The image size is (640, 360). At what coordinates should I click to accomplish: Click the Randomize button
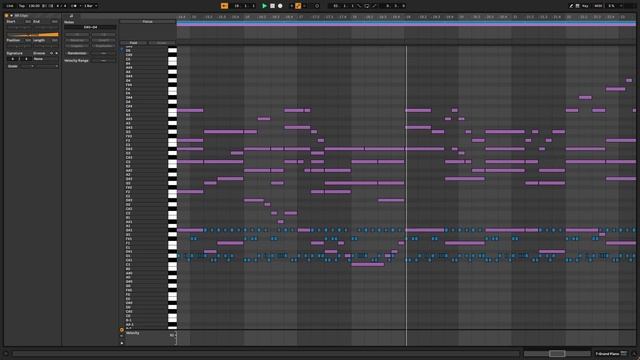(77, 53)
